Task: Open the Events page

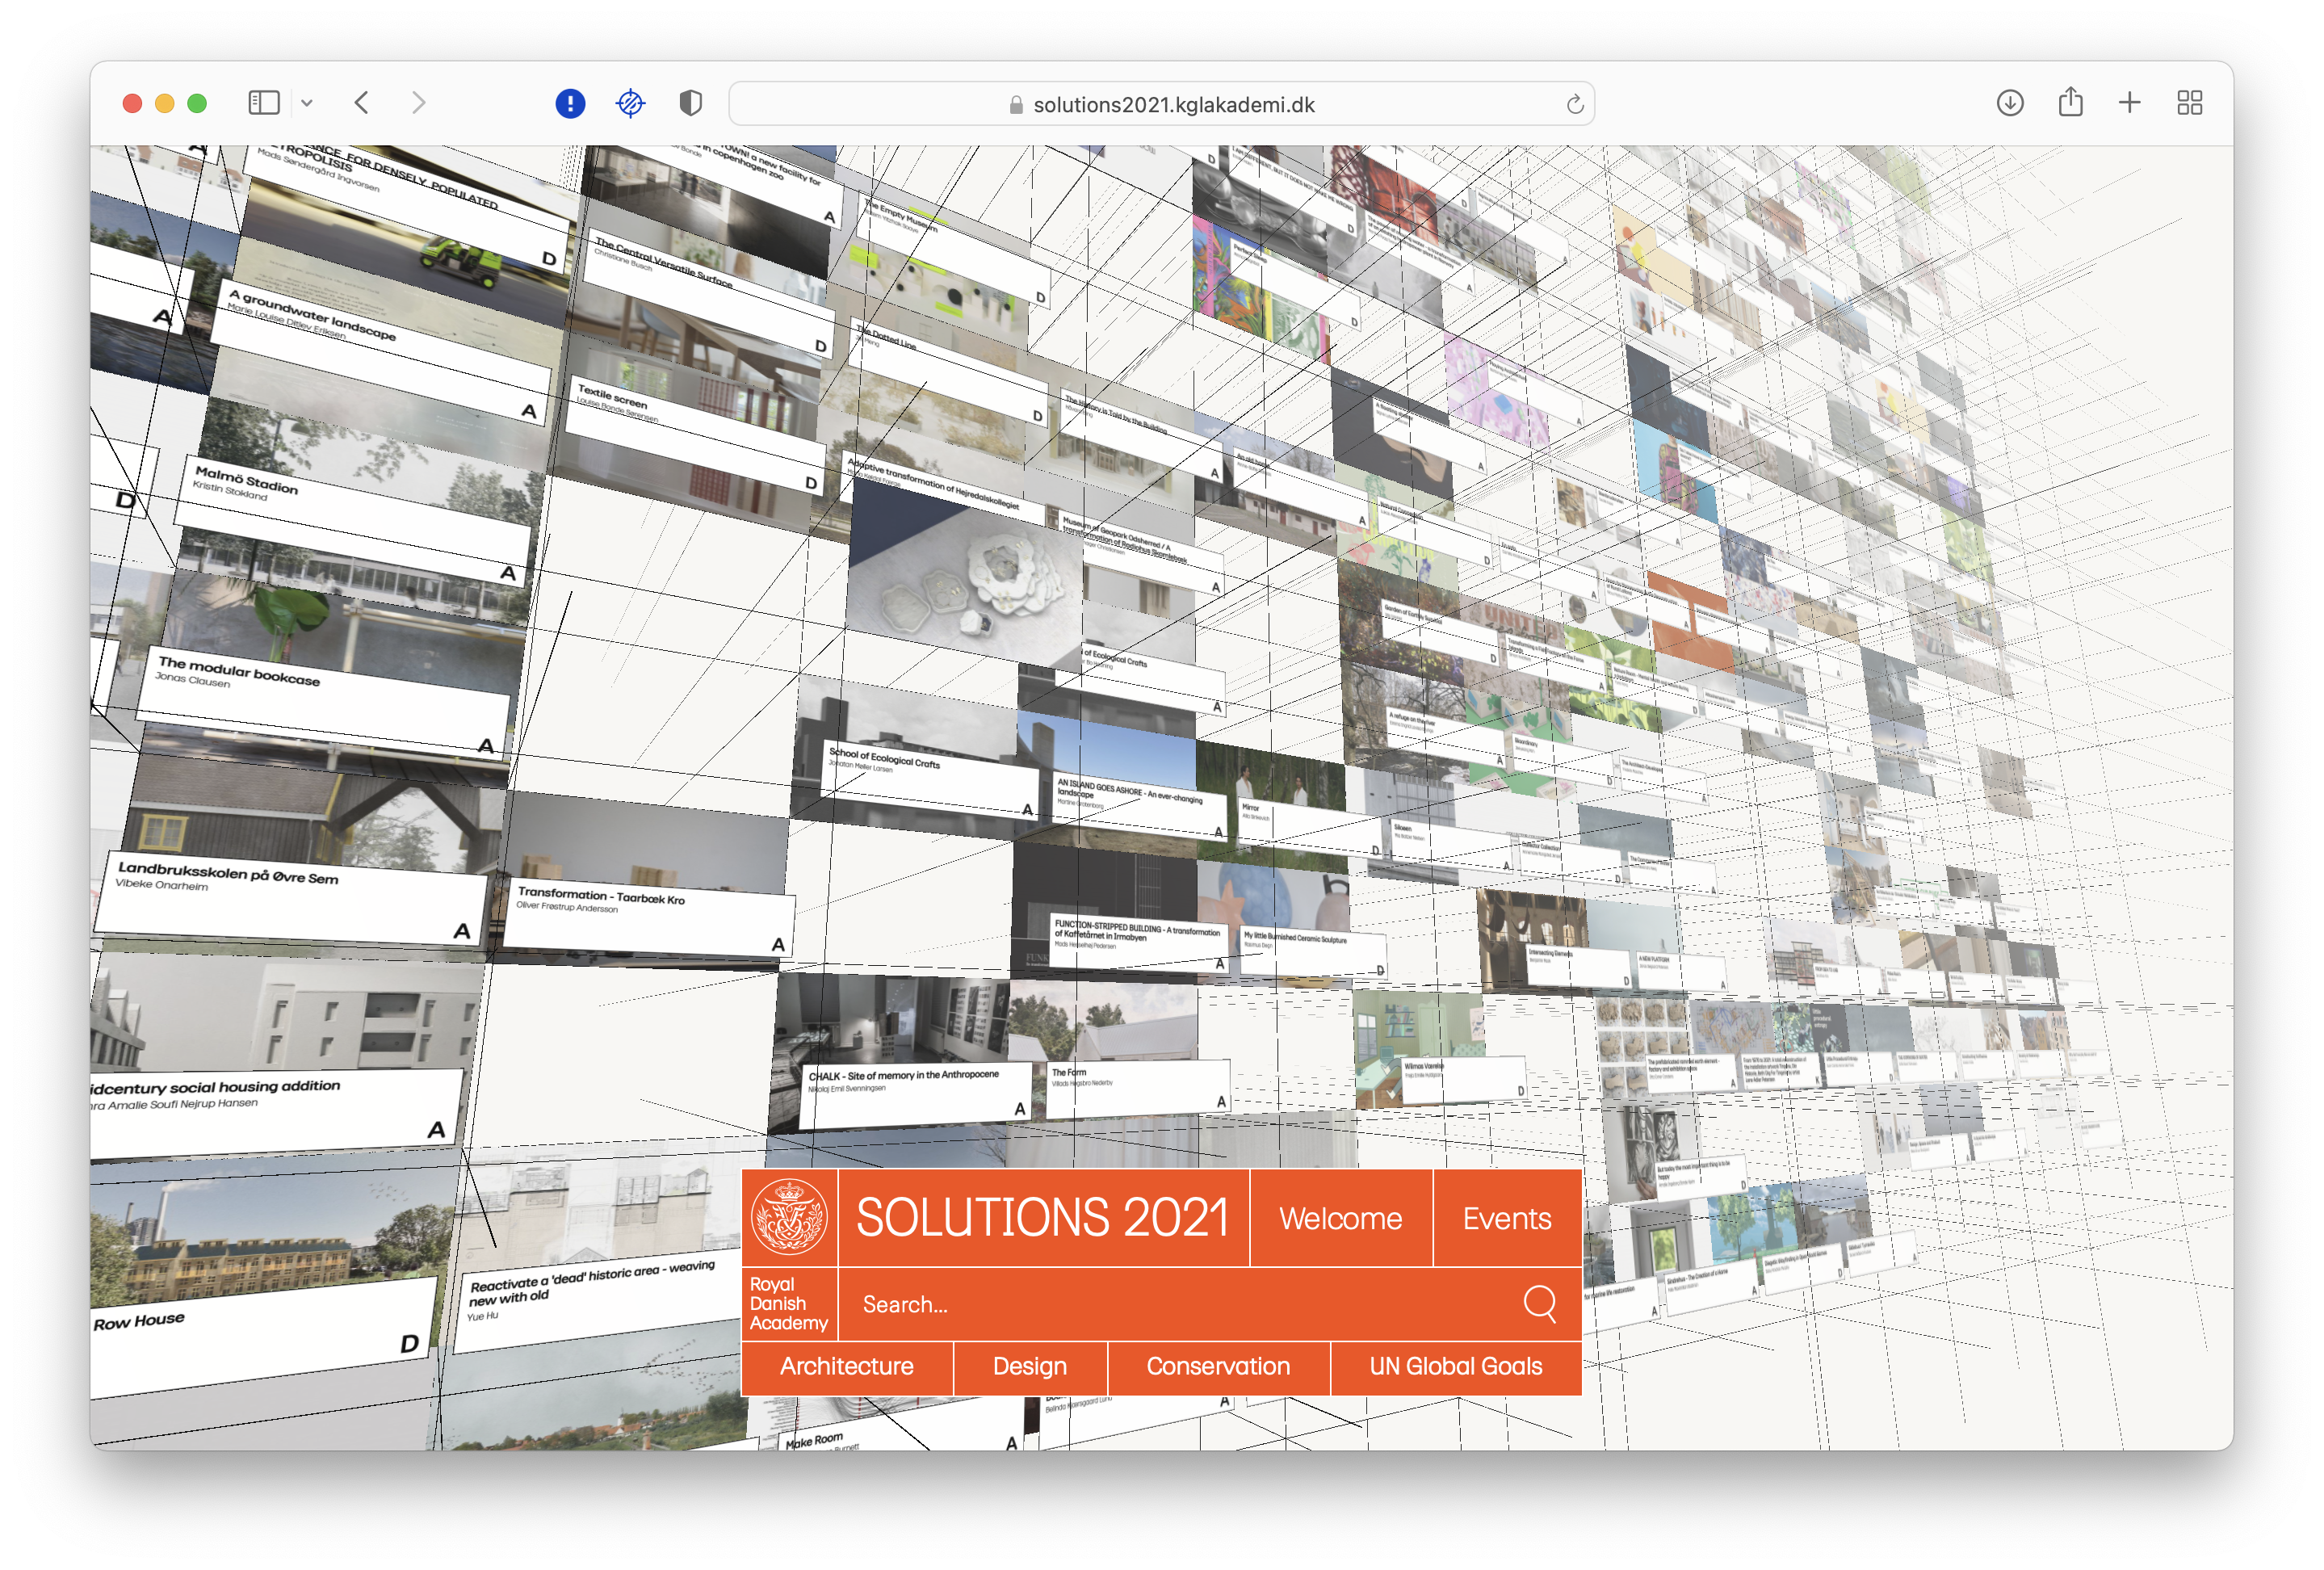Action: click(1507, 1219)
